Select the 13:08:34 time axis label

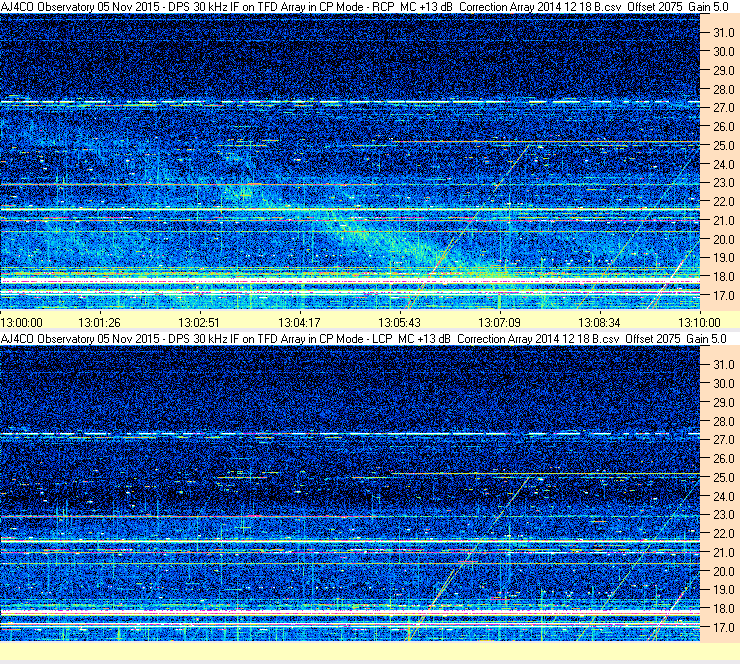click(599, 323)
